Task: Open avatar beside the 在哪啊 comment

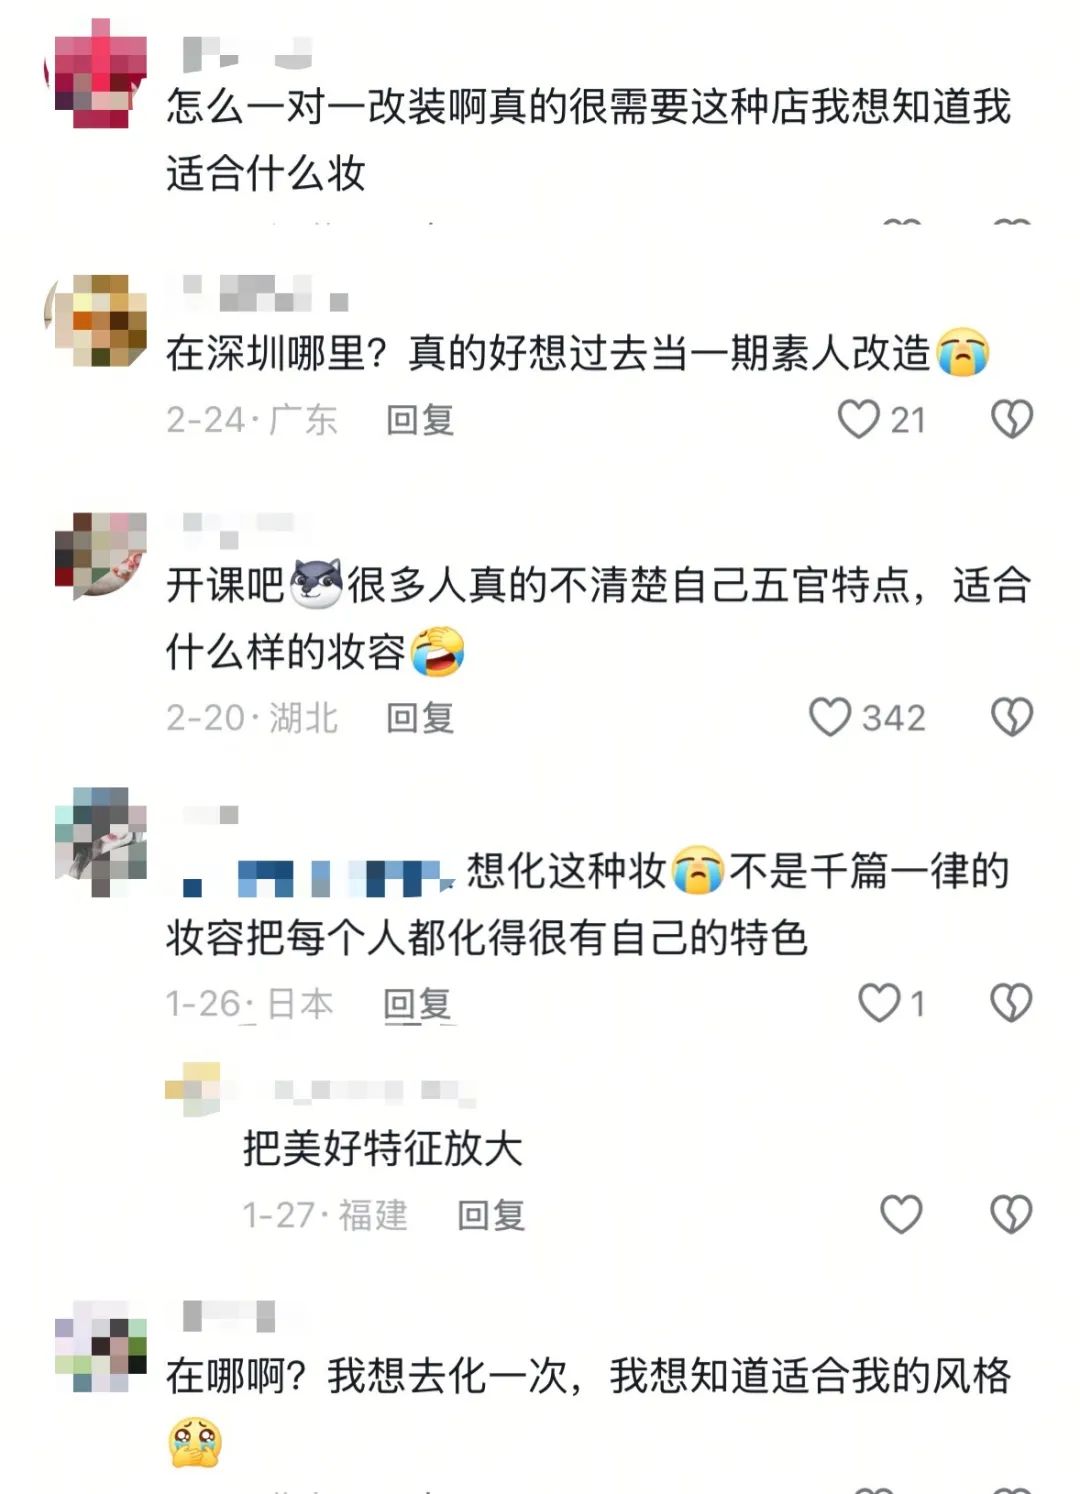Action: click(x=99, y=1346)
